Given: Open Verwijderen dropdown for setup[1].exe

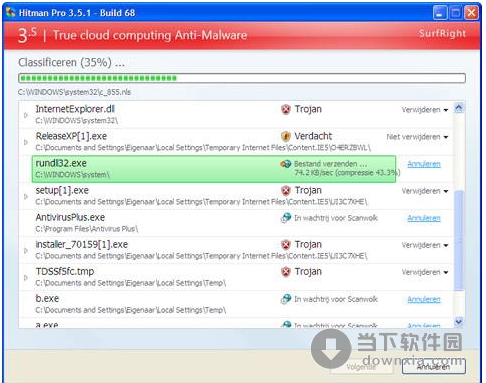Looking at the screenshot, I should click(425, 191).
